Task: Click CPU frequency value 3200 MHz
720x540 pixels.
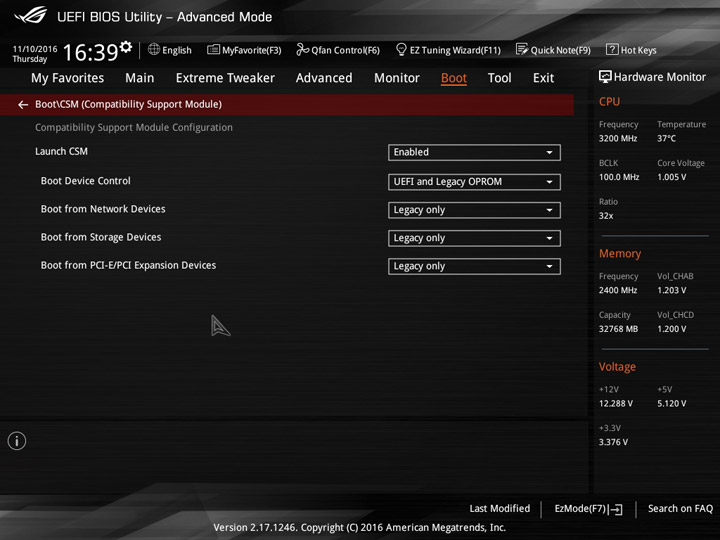Action: [x=618, y=138]
